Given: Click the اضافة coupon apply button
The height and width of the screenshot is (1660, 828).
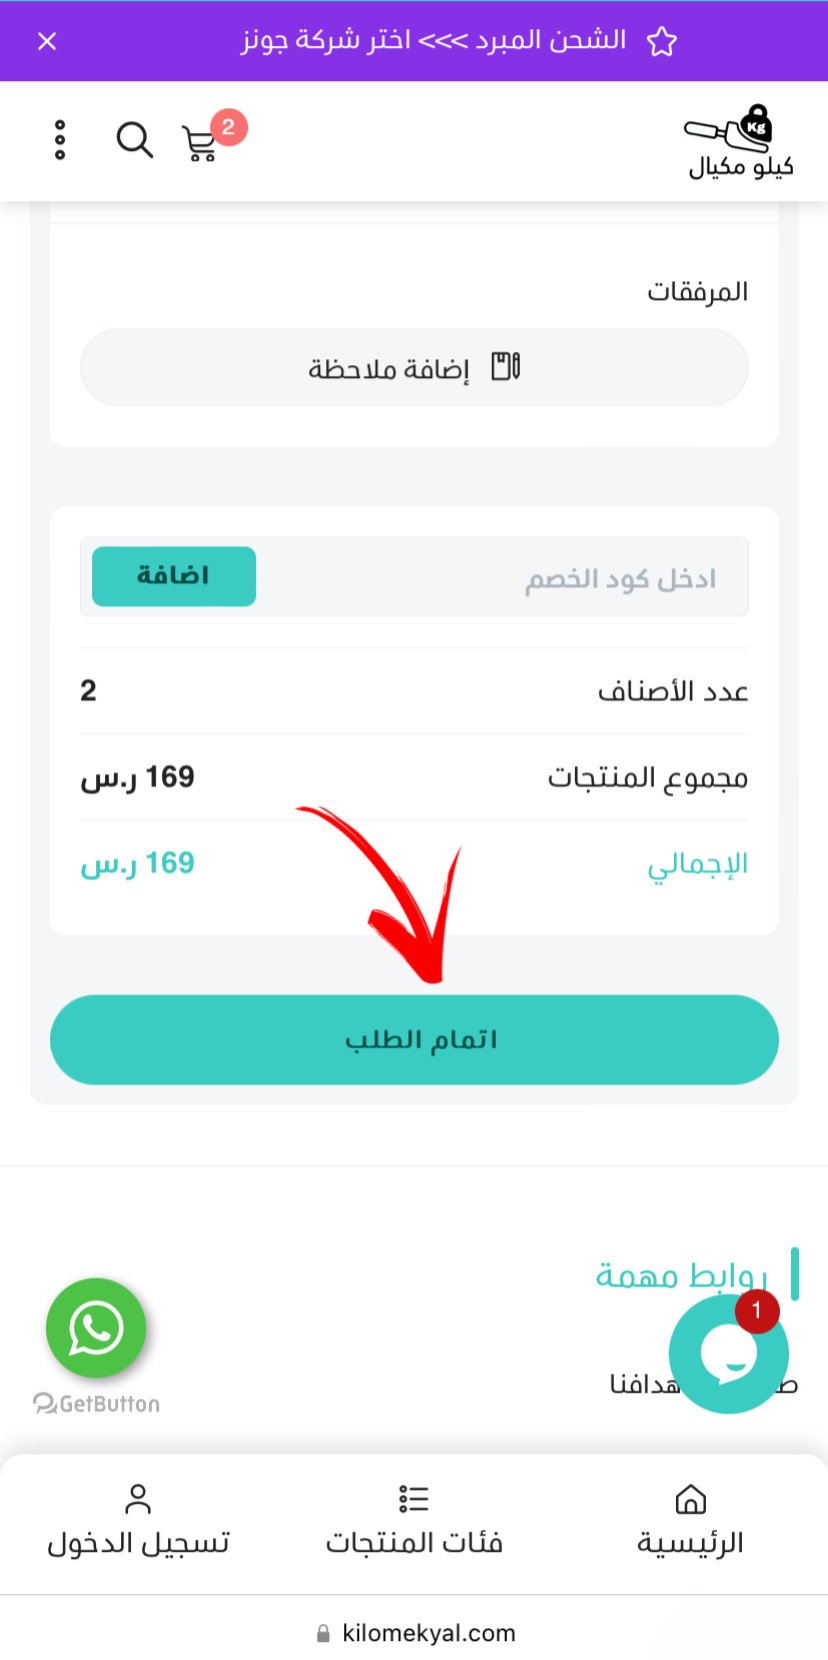Looking at the screenshot, I should [174, 576].
